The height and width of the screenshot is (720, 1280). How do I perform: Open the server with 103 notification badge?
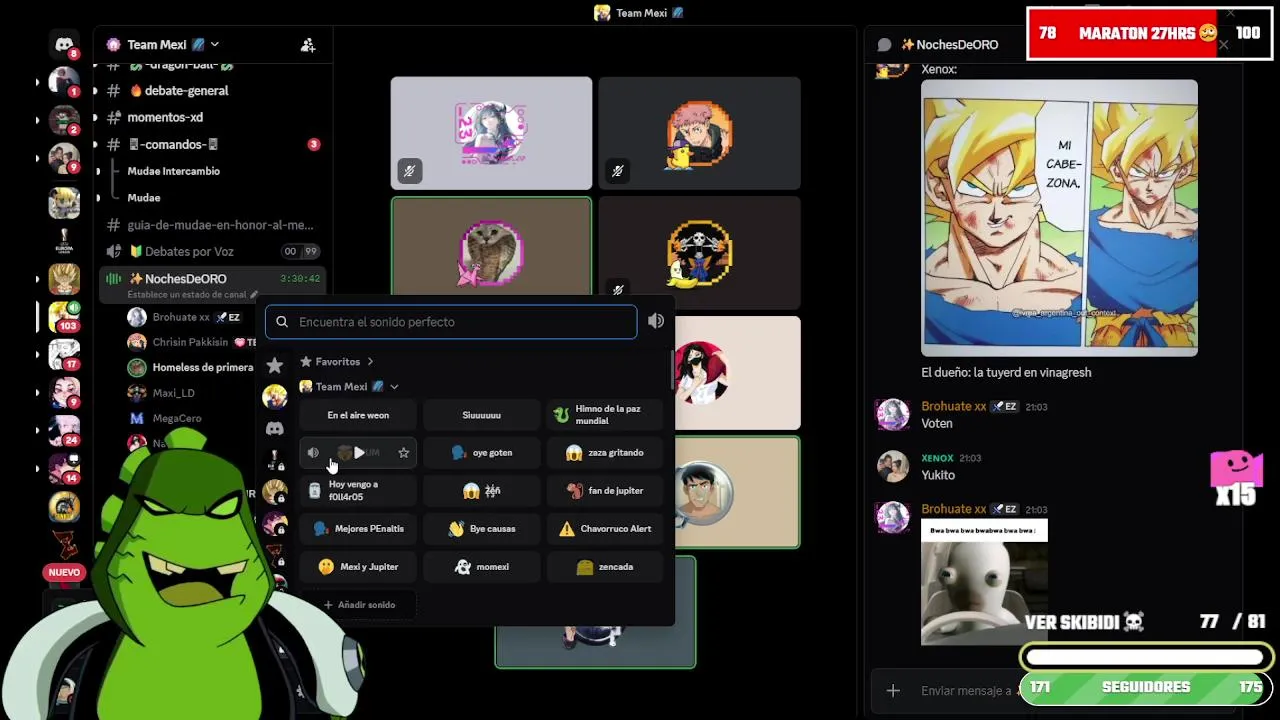pos(64,317)
